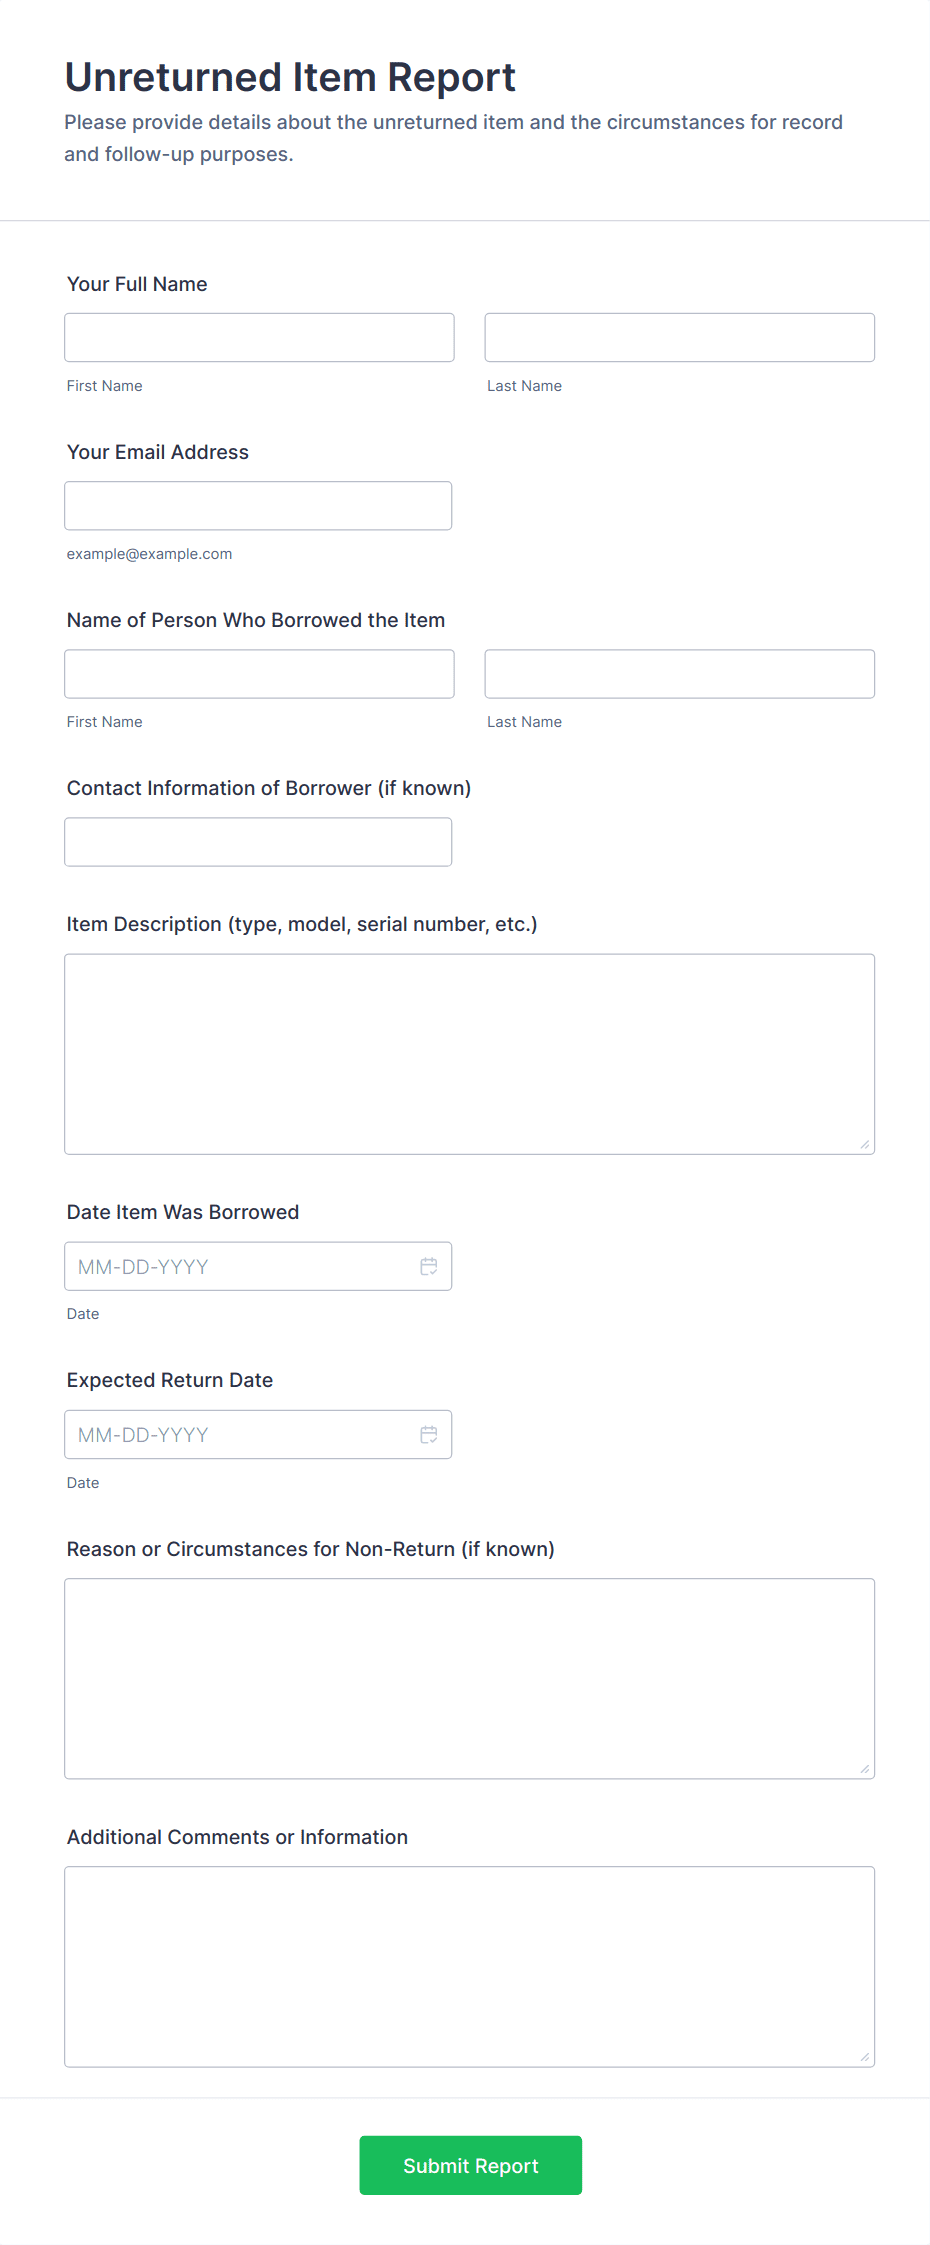
Task: Focus the Item Description text area
Action: 470,1054
